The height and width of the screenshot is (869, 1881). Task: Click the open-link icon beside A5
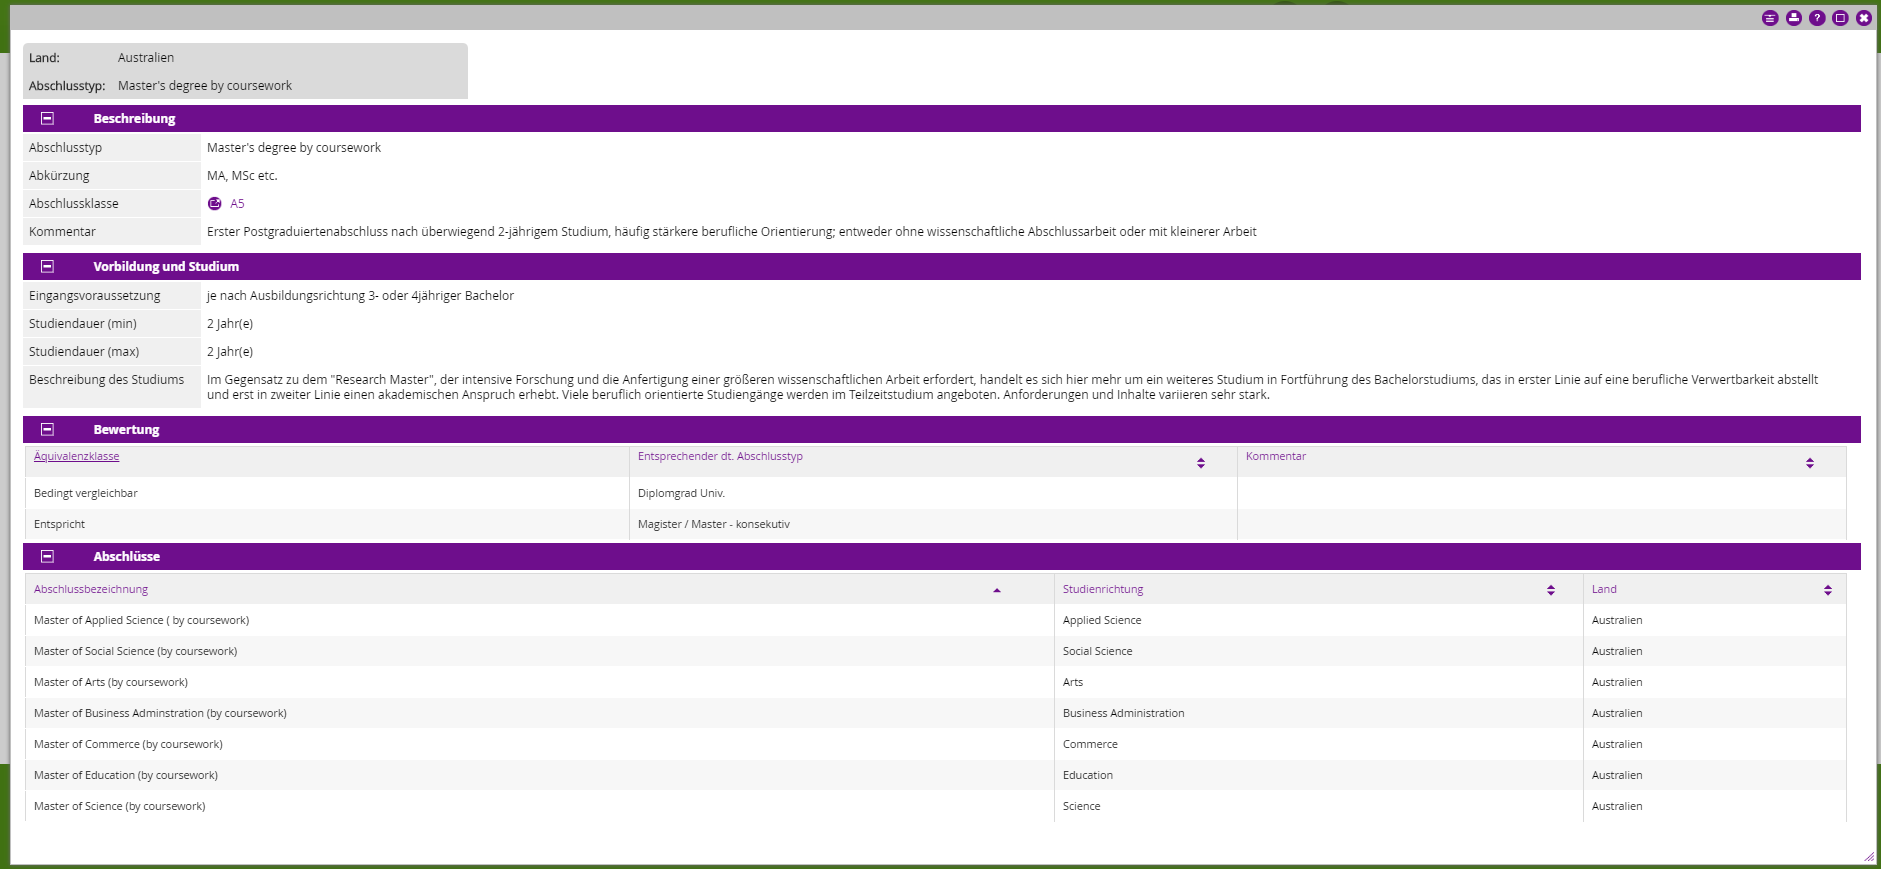pyautogui.click(x=214, y=204)
